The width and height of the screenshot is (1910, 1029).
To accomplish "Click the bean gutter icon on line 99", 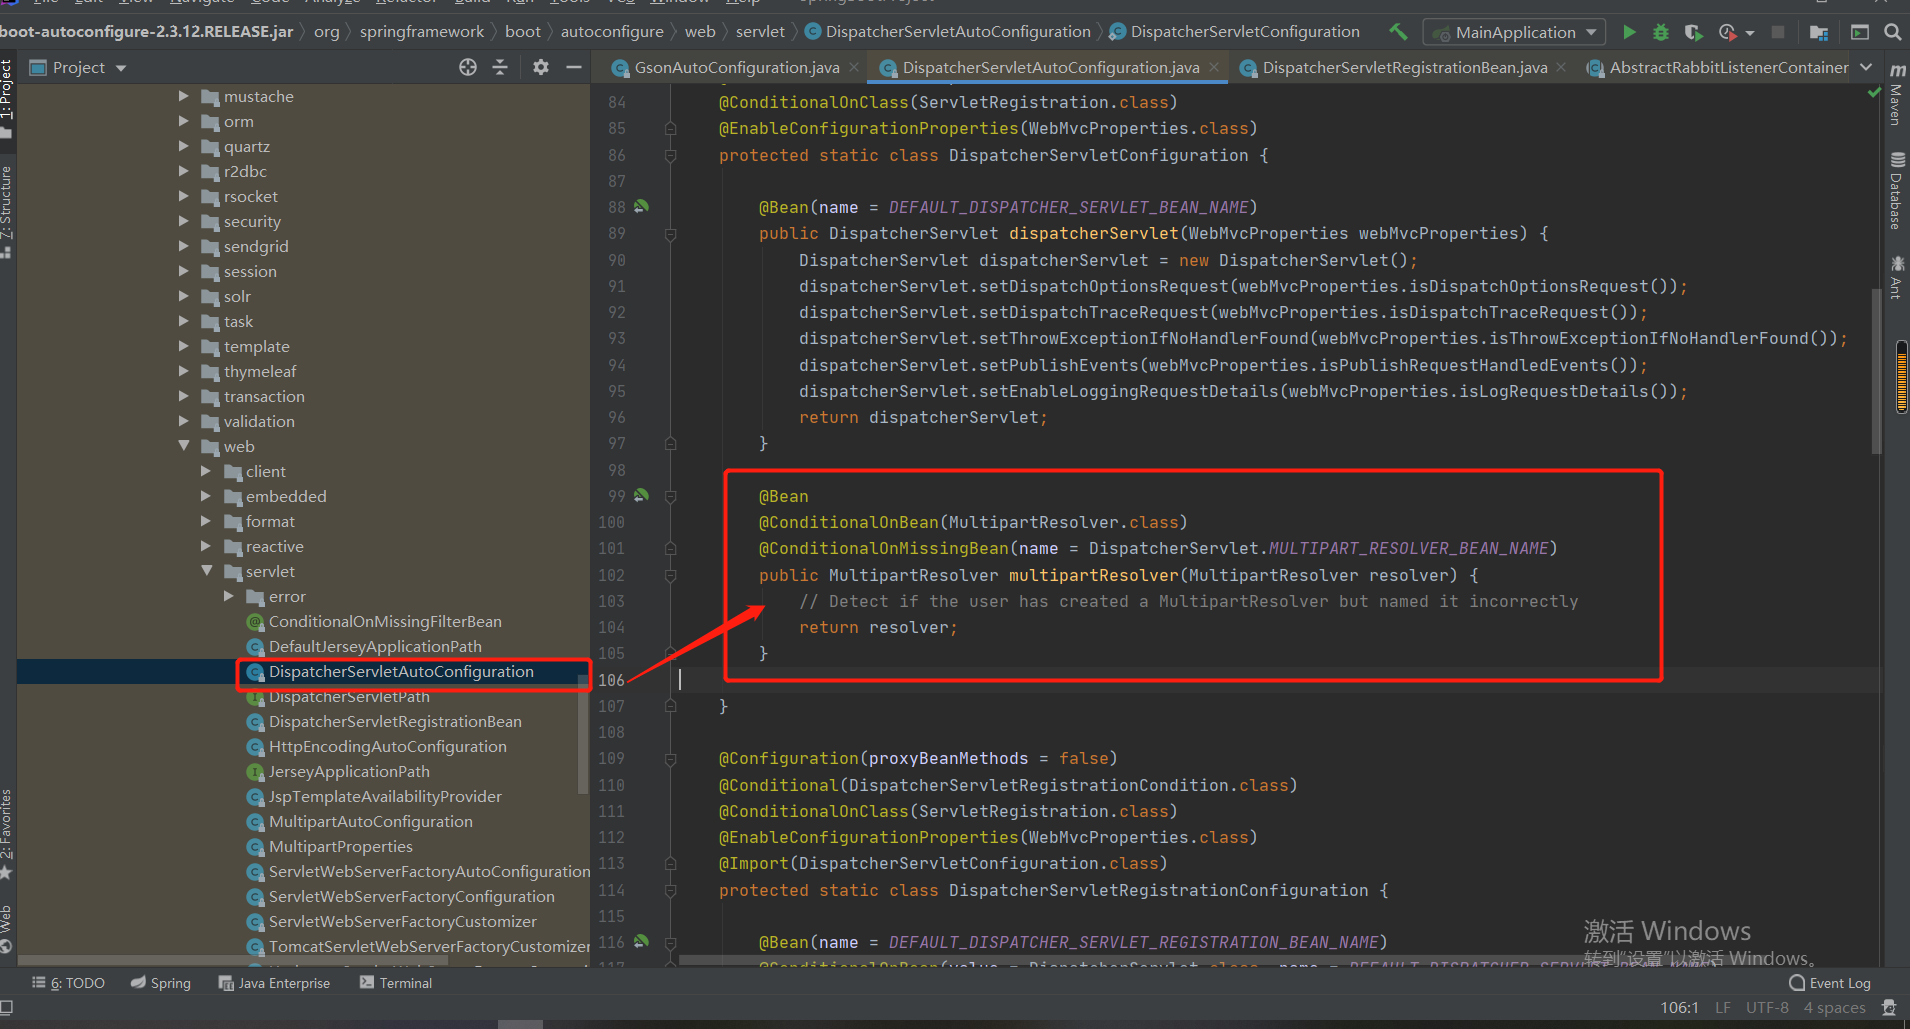I will [642, 495].
